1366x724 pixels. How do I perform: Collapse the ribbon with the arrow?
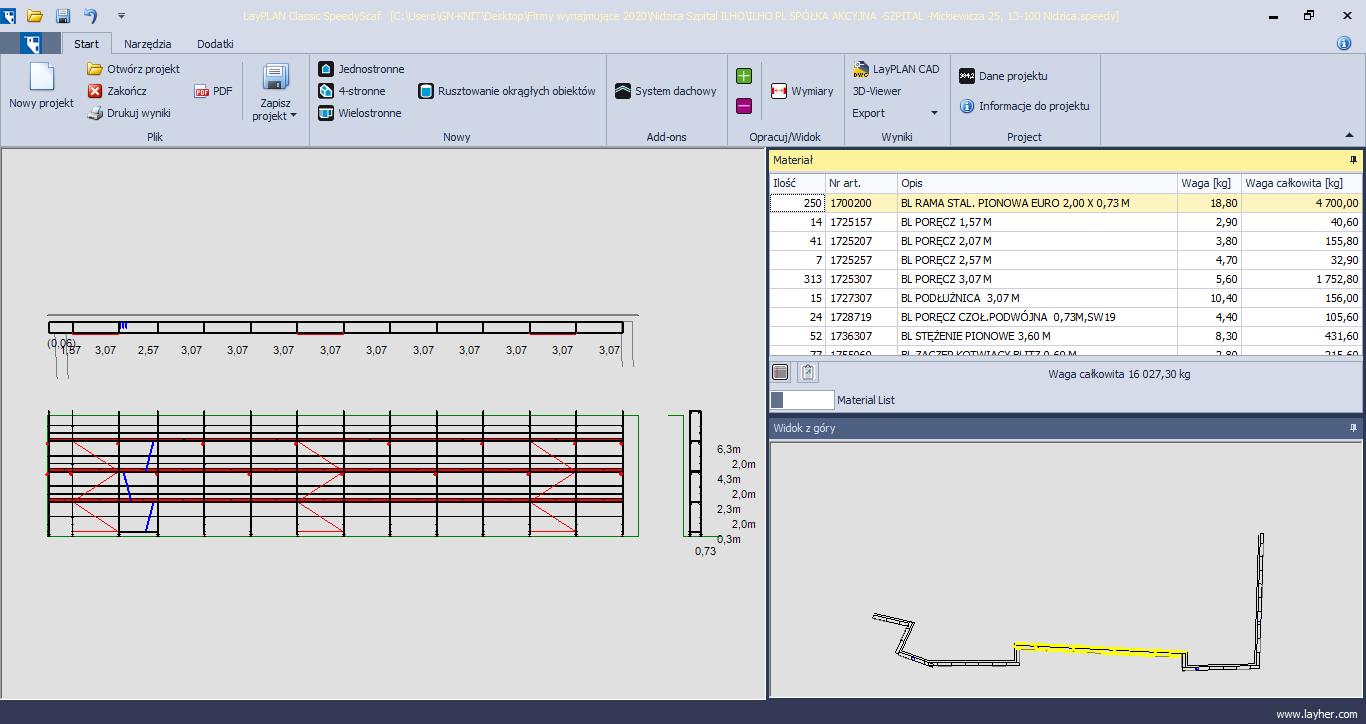click(1350, 135)
